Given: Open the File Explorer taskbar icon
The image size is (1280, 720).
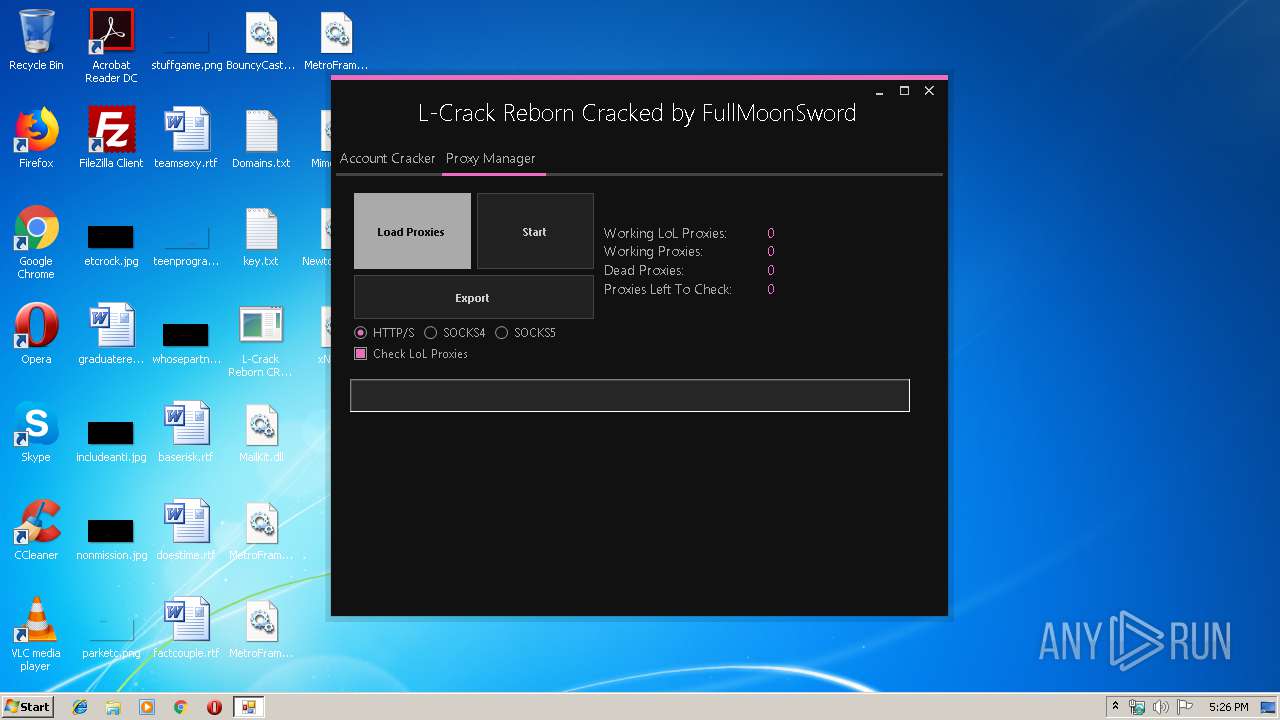Looking at the screenshot, I should (x=113, y=707).
